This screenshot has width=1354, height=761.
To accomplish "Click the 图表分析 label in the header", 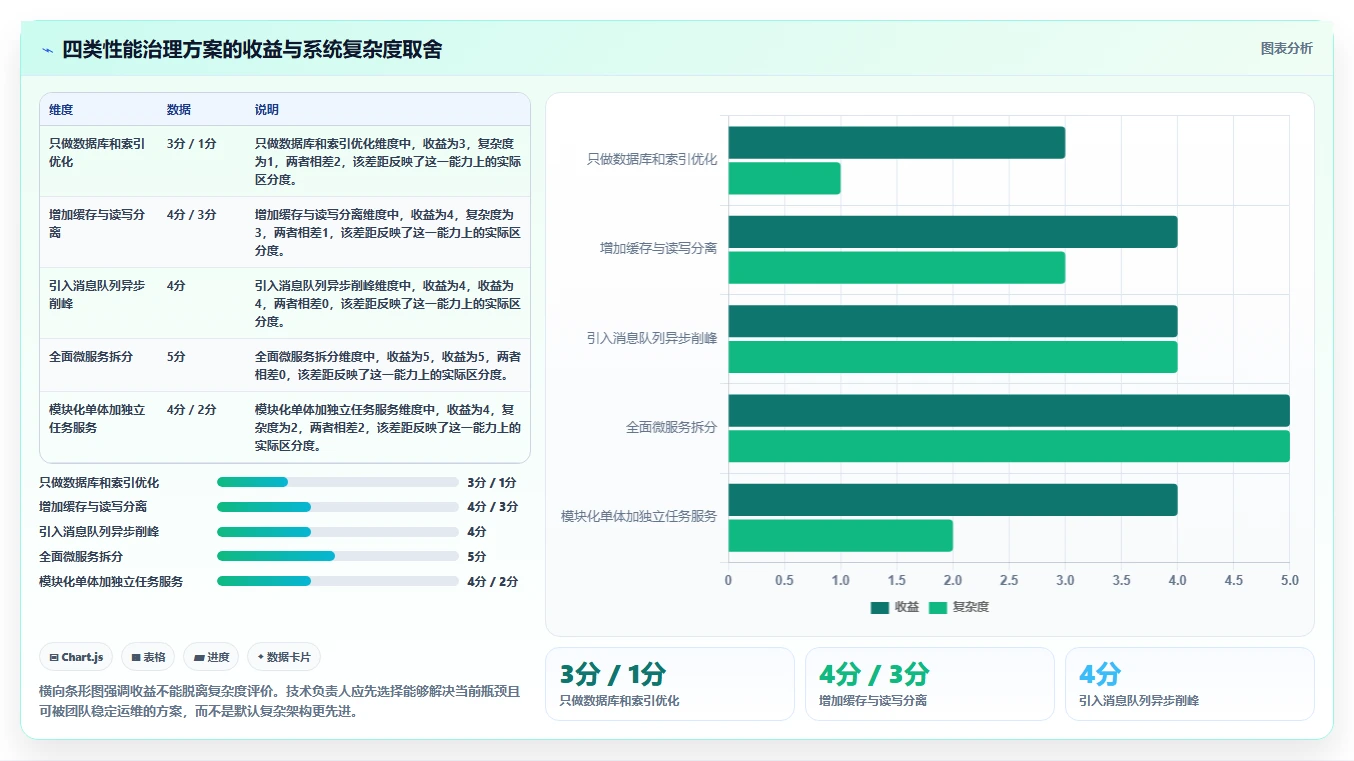I will click(x=1287, y=48).
